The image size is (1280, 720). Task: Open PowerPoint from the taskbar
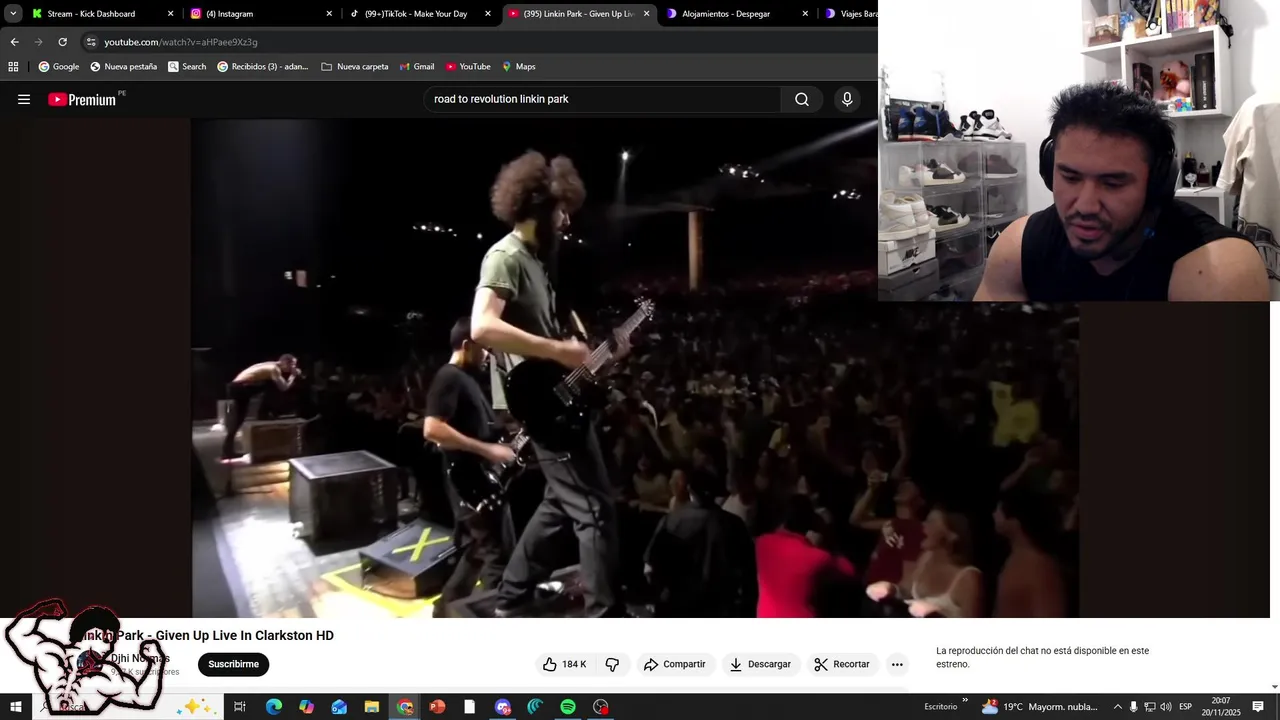pos(437,707)
